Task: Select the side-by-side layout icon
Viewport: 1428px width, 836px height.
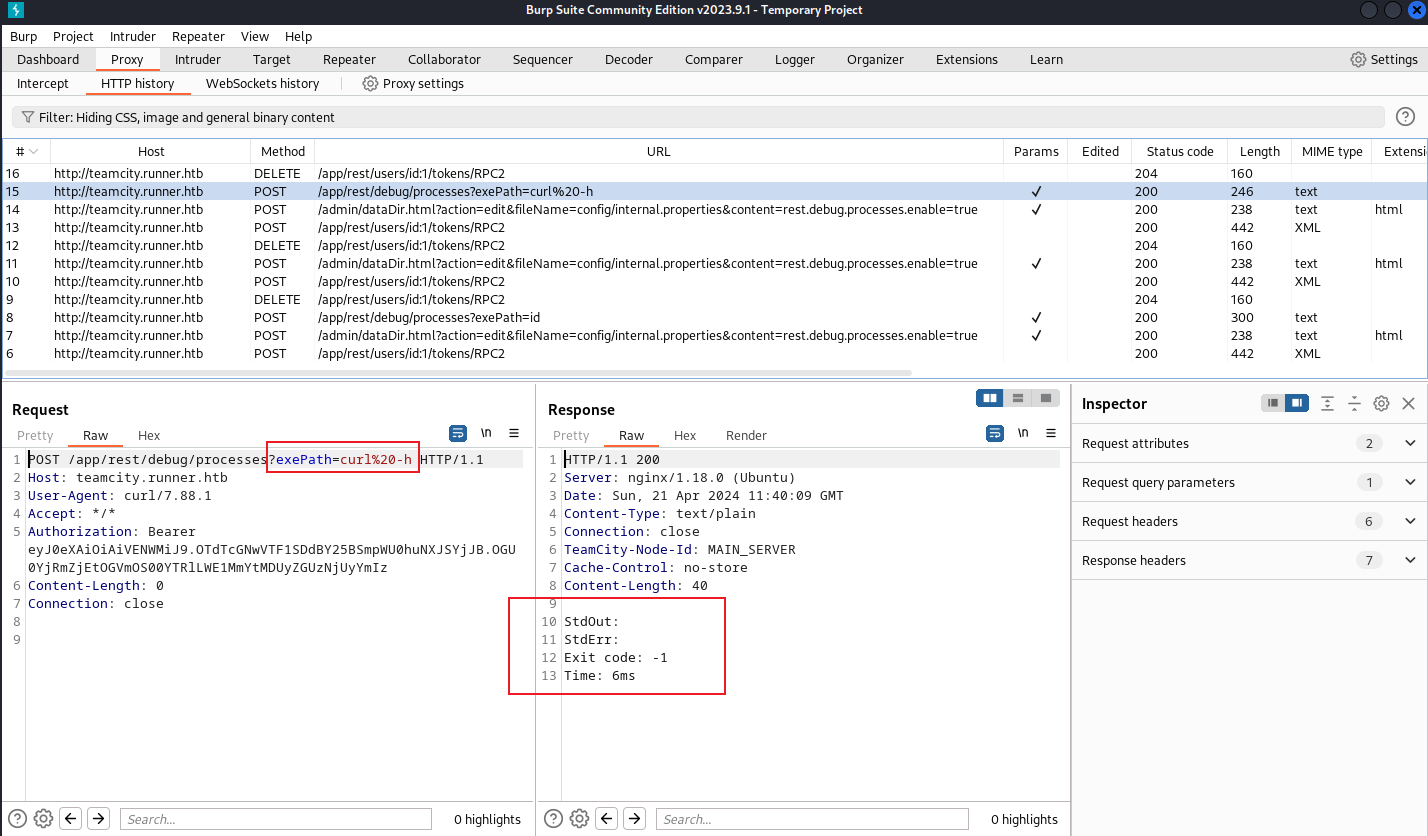Action: [x=990, y=398]
